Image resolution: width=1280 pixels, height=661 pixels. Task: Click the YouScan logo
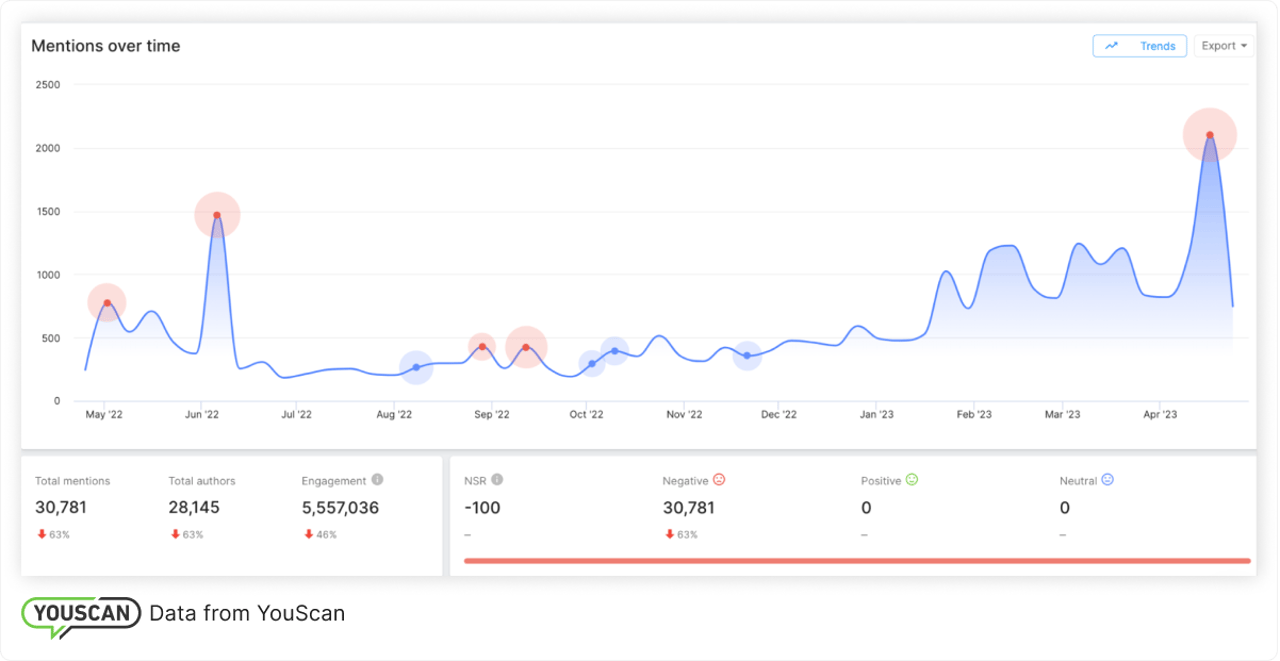[82, 613]
